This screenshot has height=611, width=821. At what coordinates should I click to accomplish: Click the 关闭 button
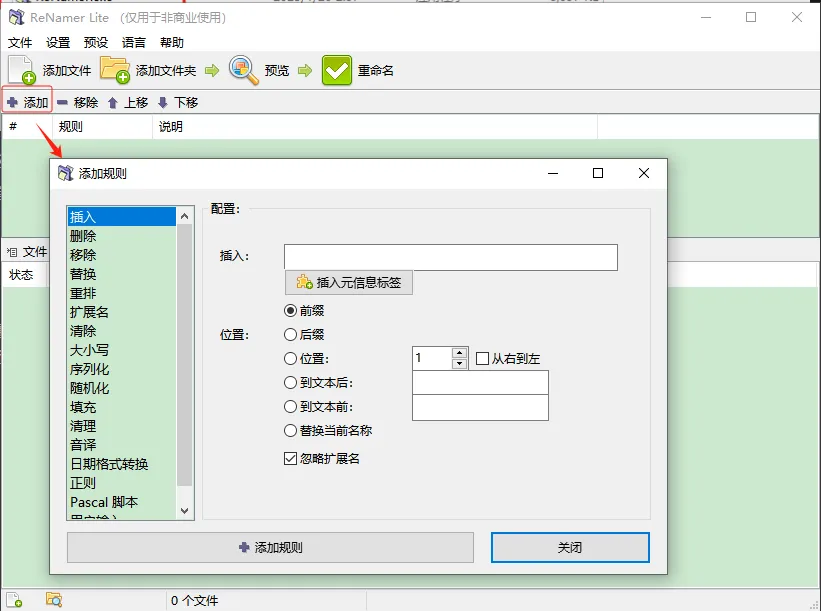tap(570, 548)
